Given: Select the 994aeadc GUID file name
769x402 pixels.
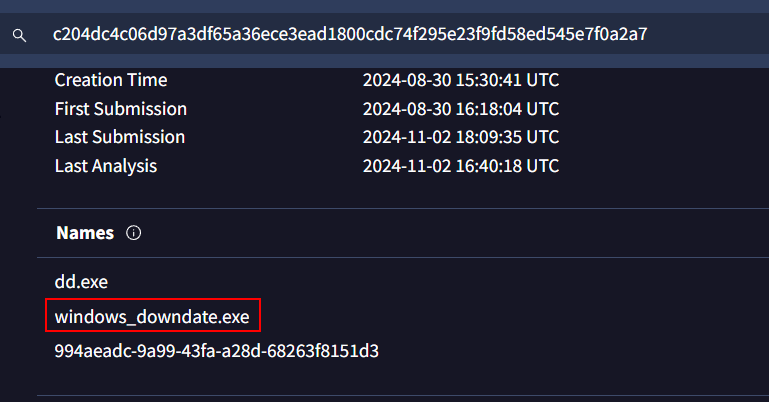Looking at the screenshot, I should (x=217, y=351).
